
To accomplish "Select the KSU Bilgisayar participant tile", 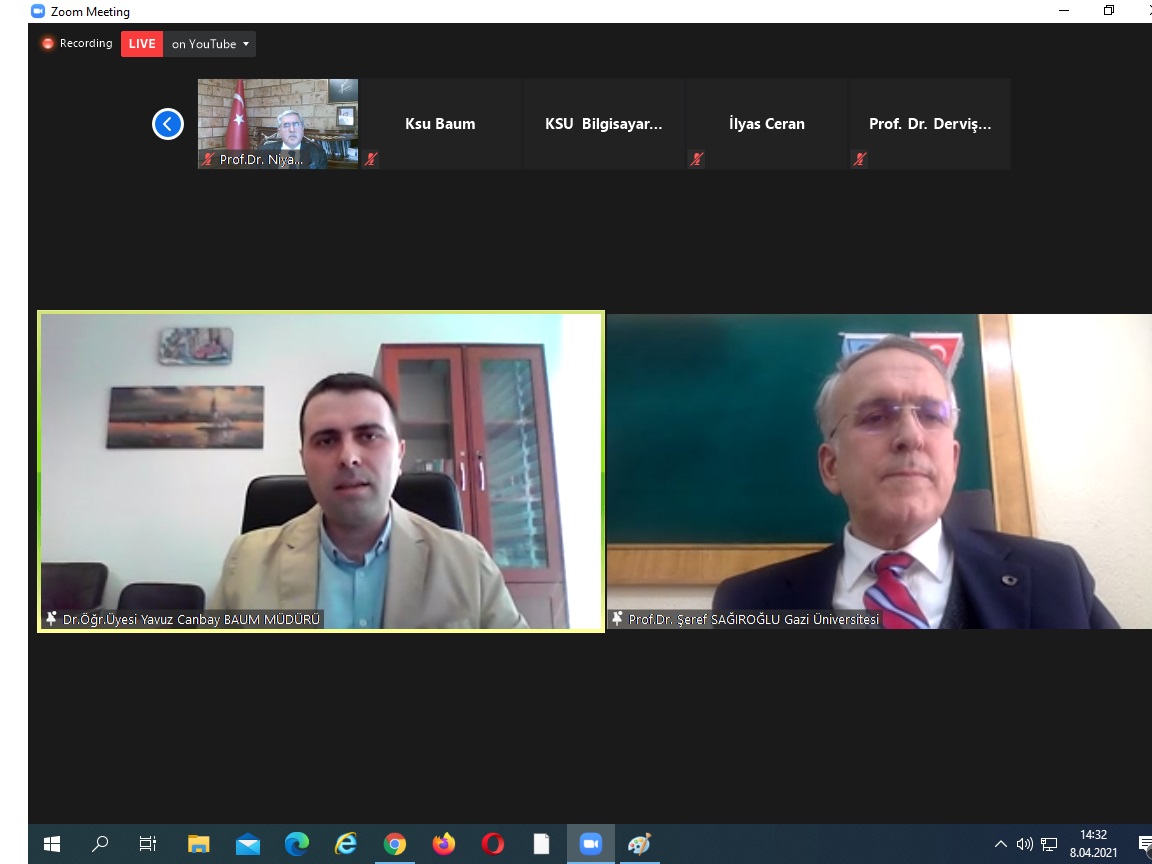I will (603, 124).
